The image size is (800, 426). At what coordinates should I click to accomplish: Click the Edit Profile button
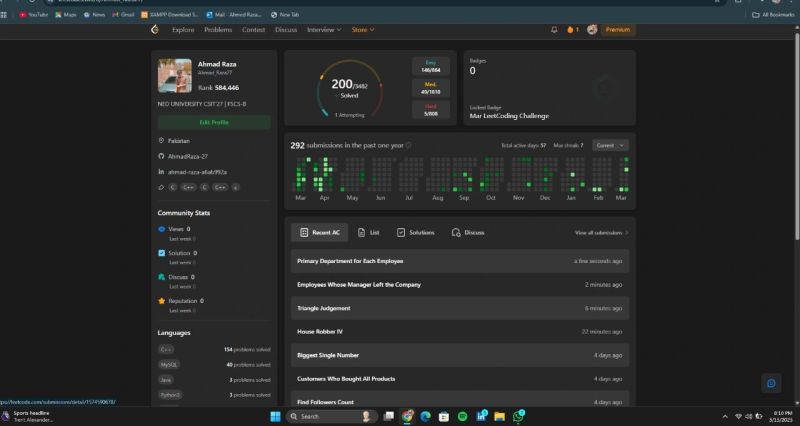[213, 122]
